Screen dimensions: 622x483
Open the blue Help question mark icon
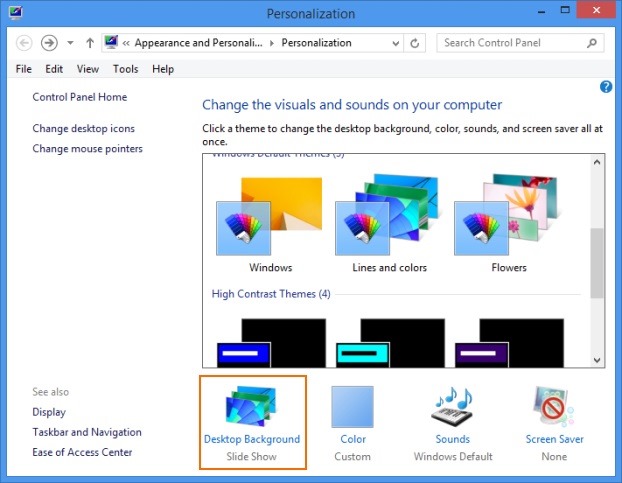pyautogui.click(x=606, y=86)
